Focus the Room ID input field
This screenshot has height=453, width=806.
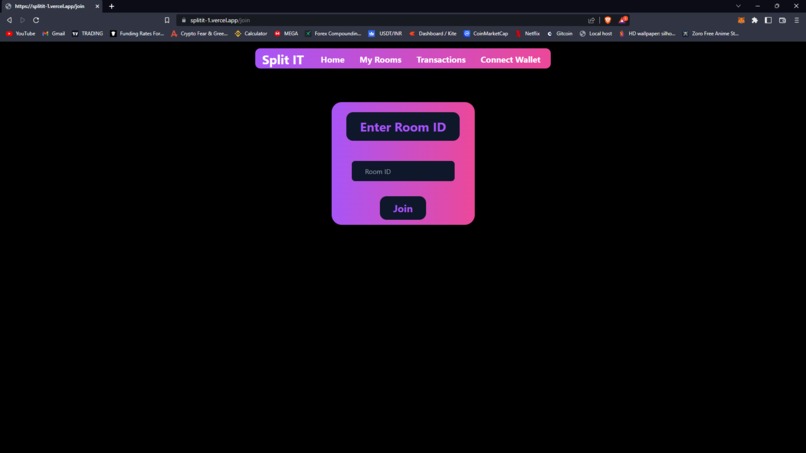click(403, 171)
